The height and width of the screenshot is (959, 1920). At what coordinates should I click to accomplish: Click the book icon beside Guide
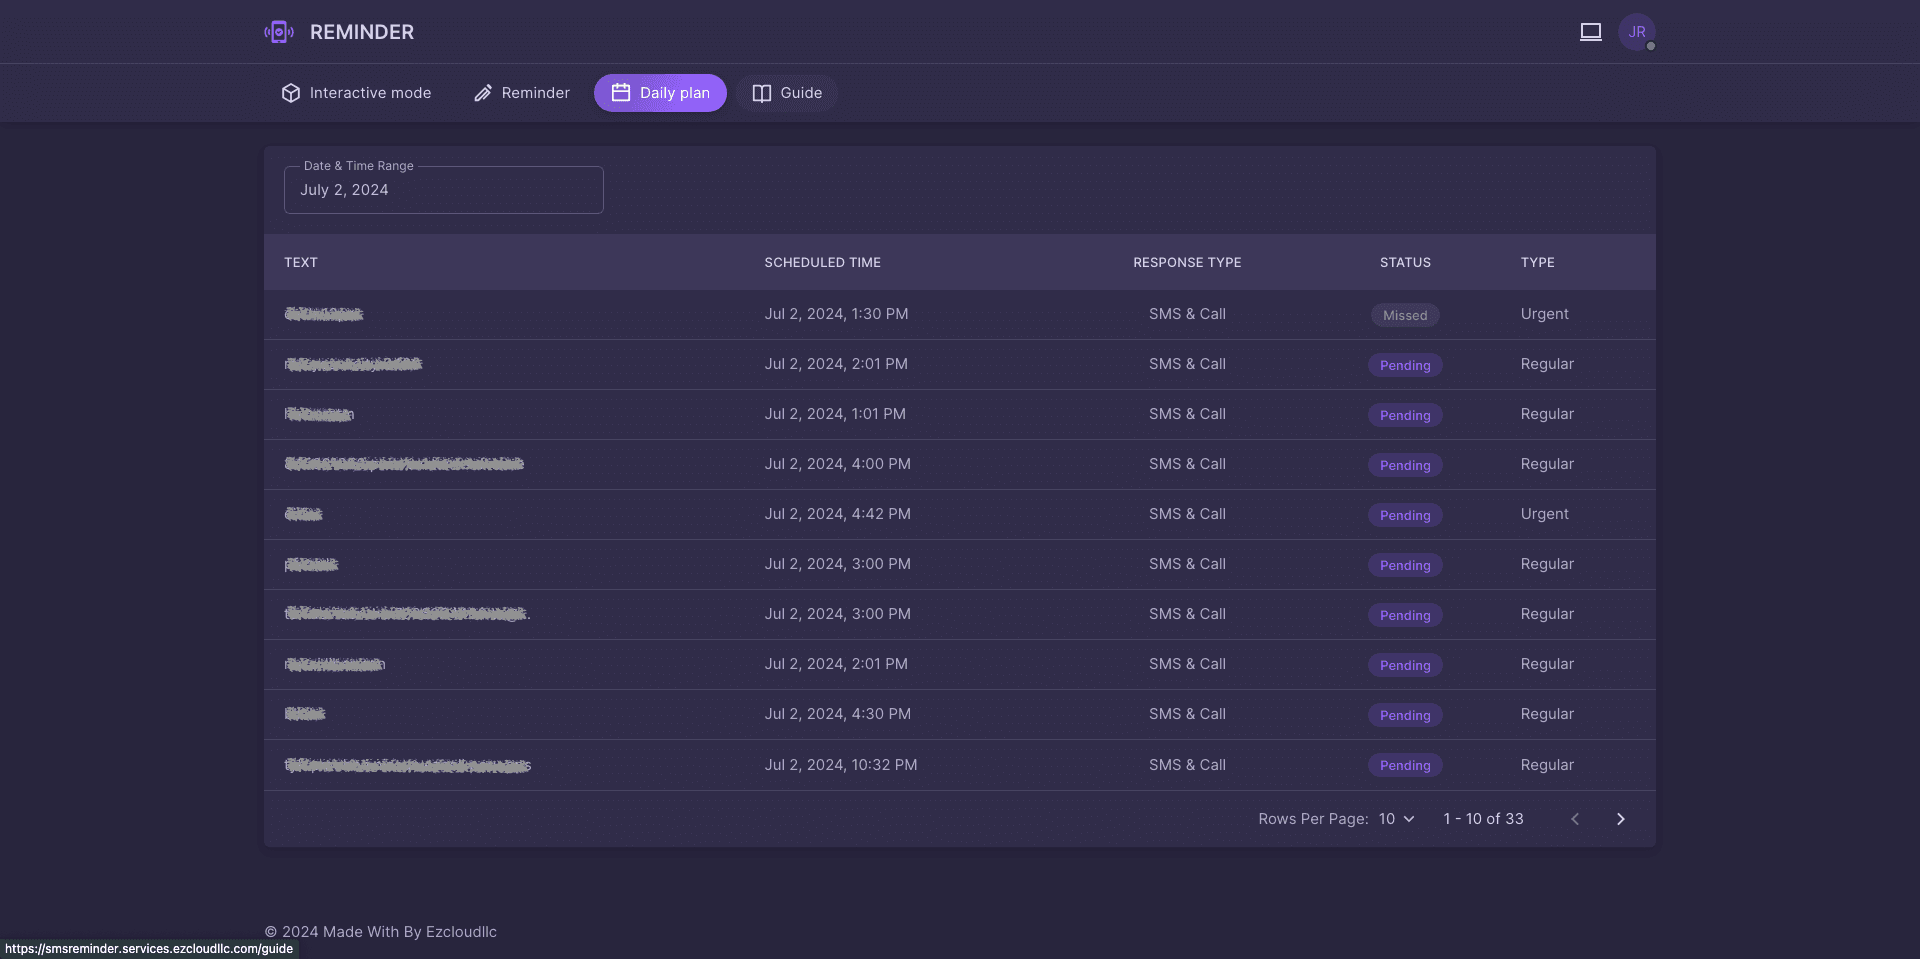(762, 93)
